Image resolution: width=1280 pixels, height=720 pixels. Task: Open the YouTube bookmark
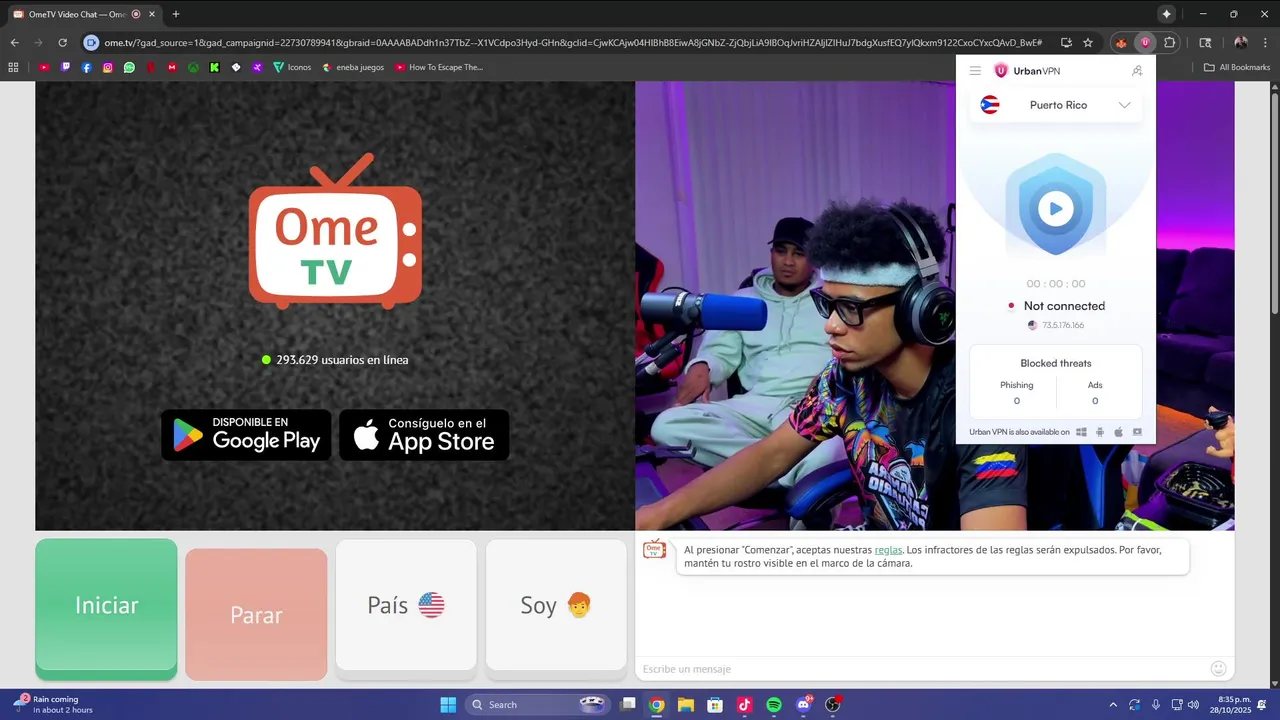pyautogui.click(x=44, y=67)
